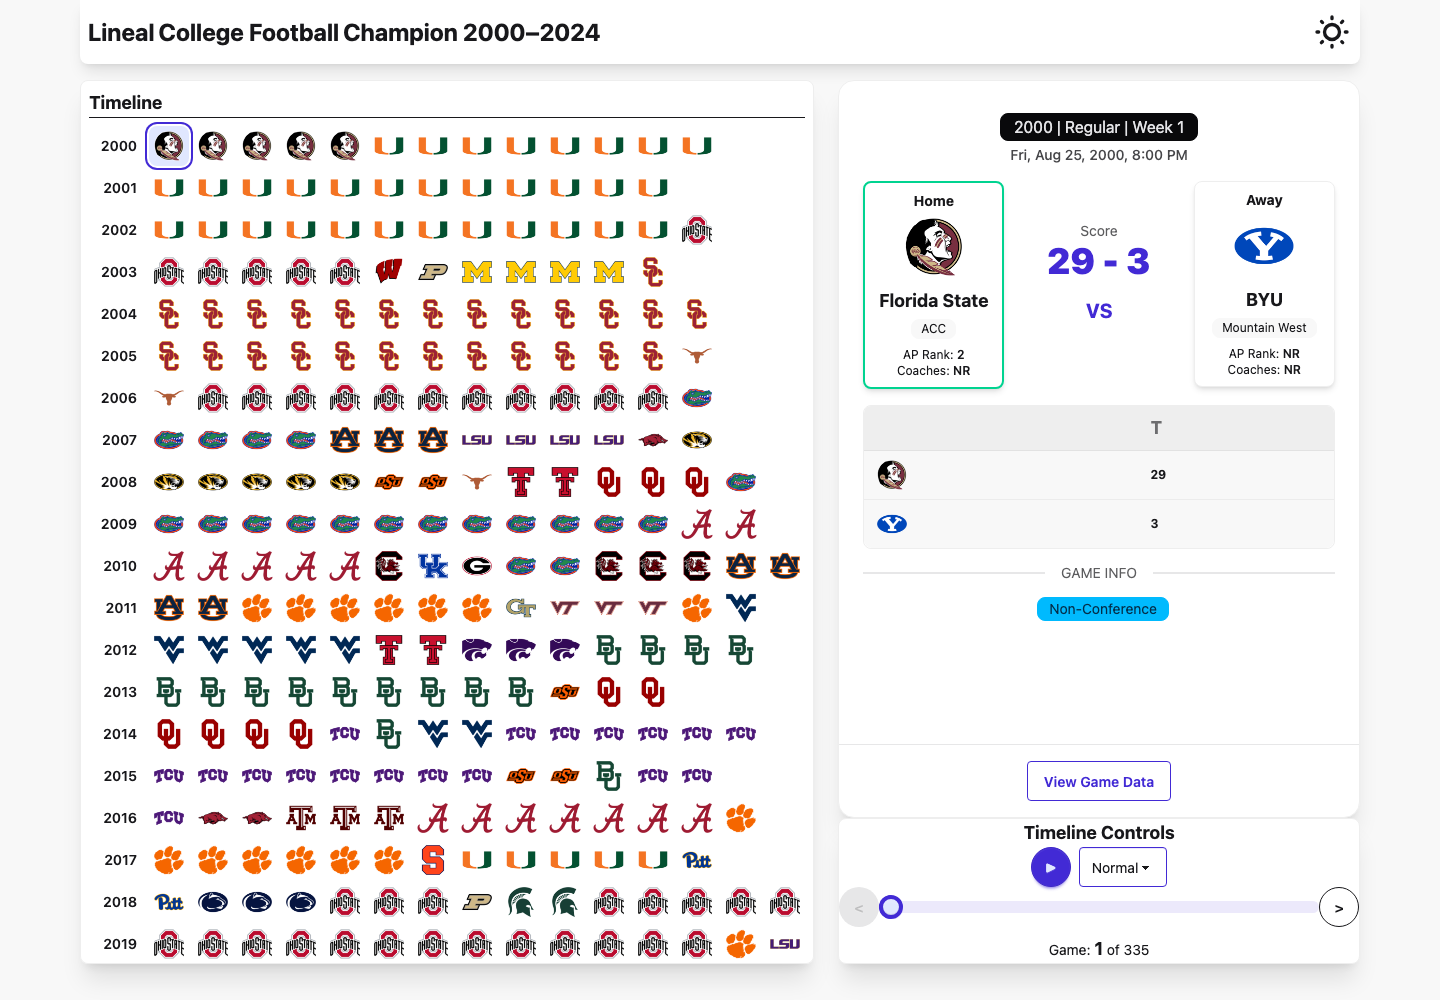Image resolution: width=1440 pixels, height=1000 pixels.
Task: Click the 2014 year label
Action: (x=120, y=734)
